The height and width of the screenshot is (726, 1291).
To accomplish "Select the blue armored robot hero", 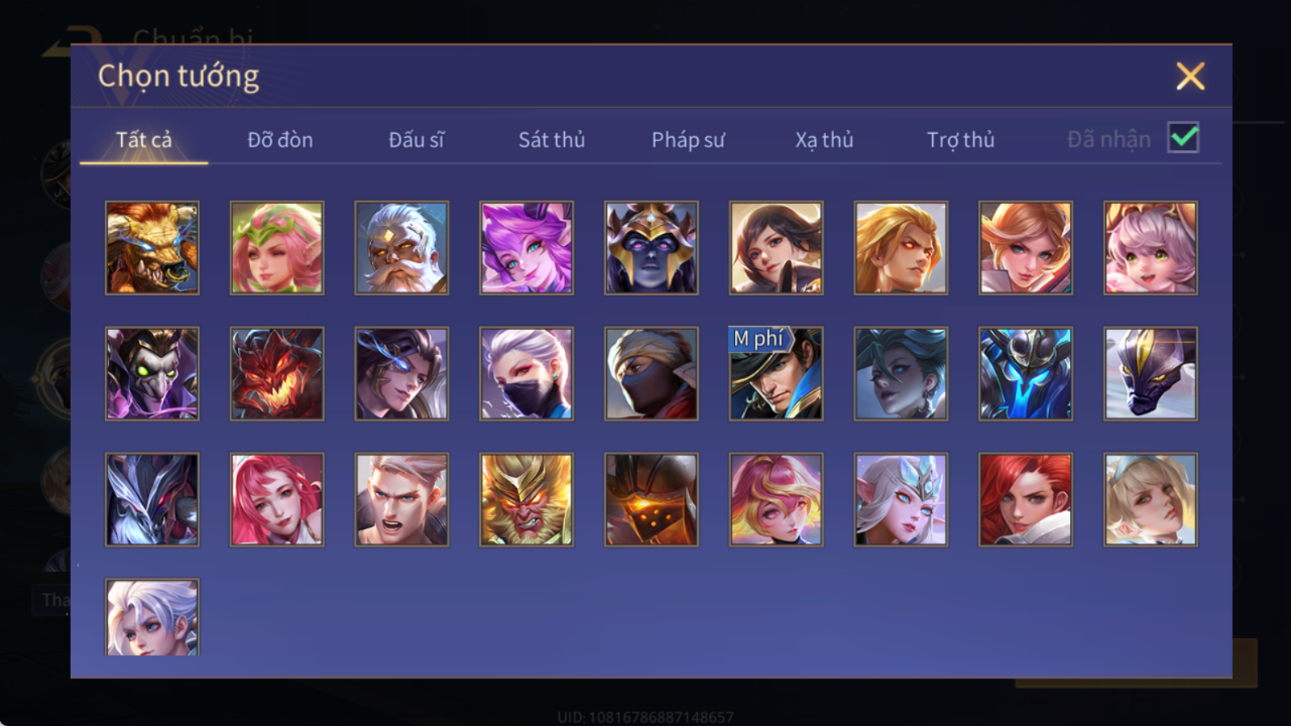I will (x=1026, y=374).
